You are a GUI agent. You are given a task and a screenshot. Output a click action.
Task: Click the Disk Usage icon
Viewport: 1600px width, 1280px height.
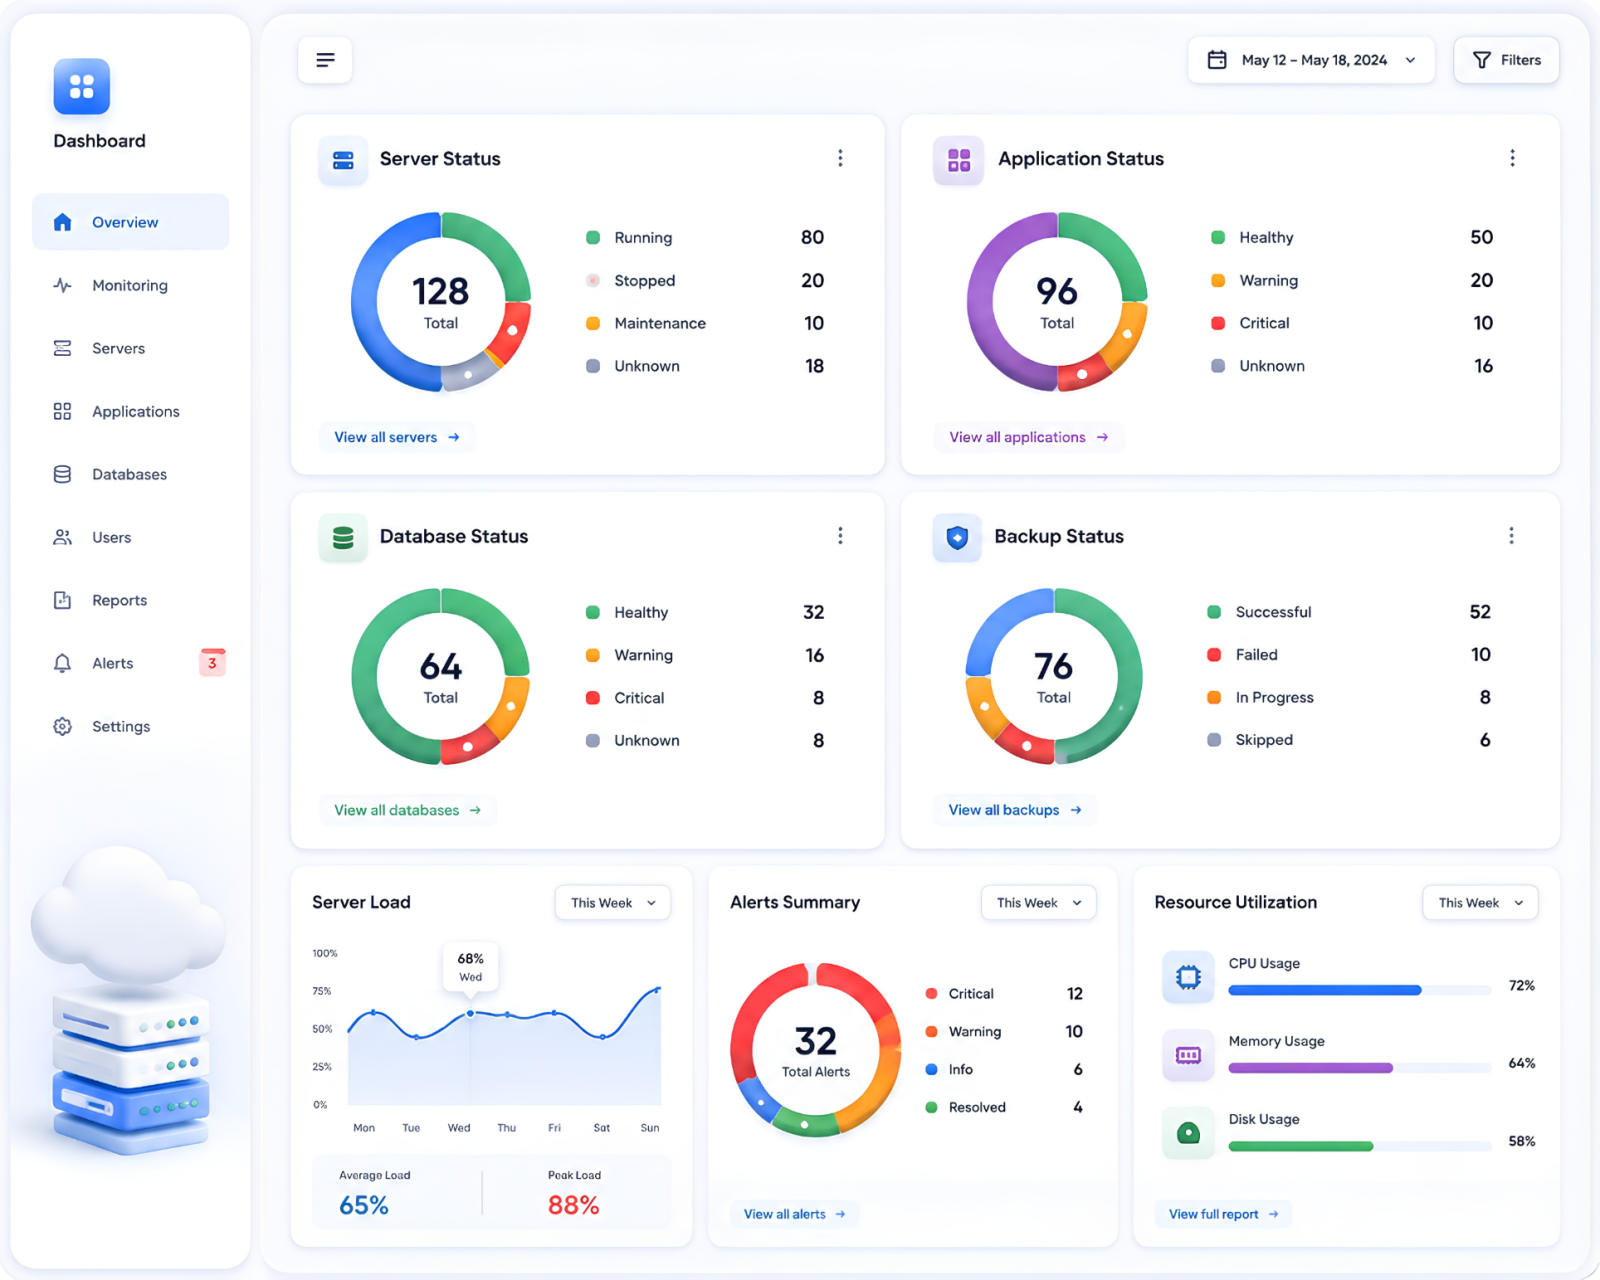pos(1188,1133)
